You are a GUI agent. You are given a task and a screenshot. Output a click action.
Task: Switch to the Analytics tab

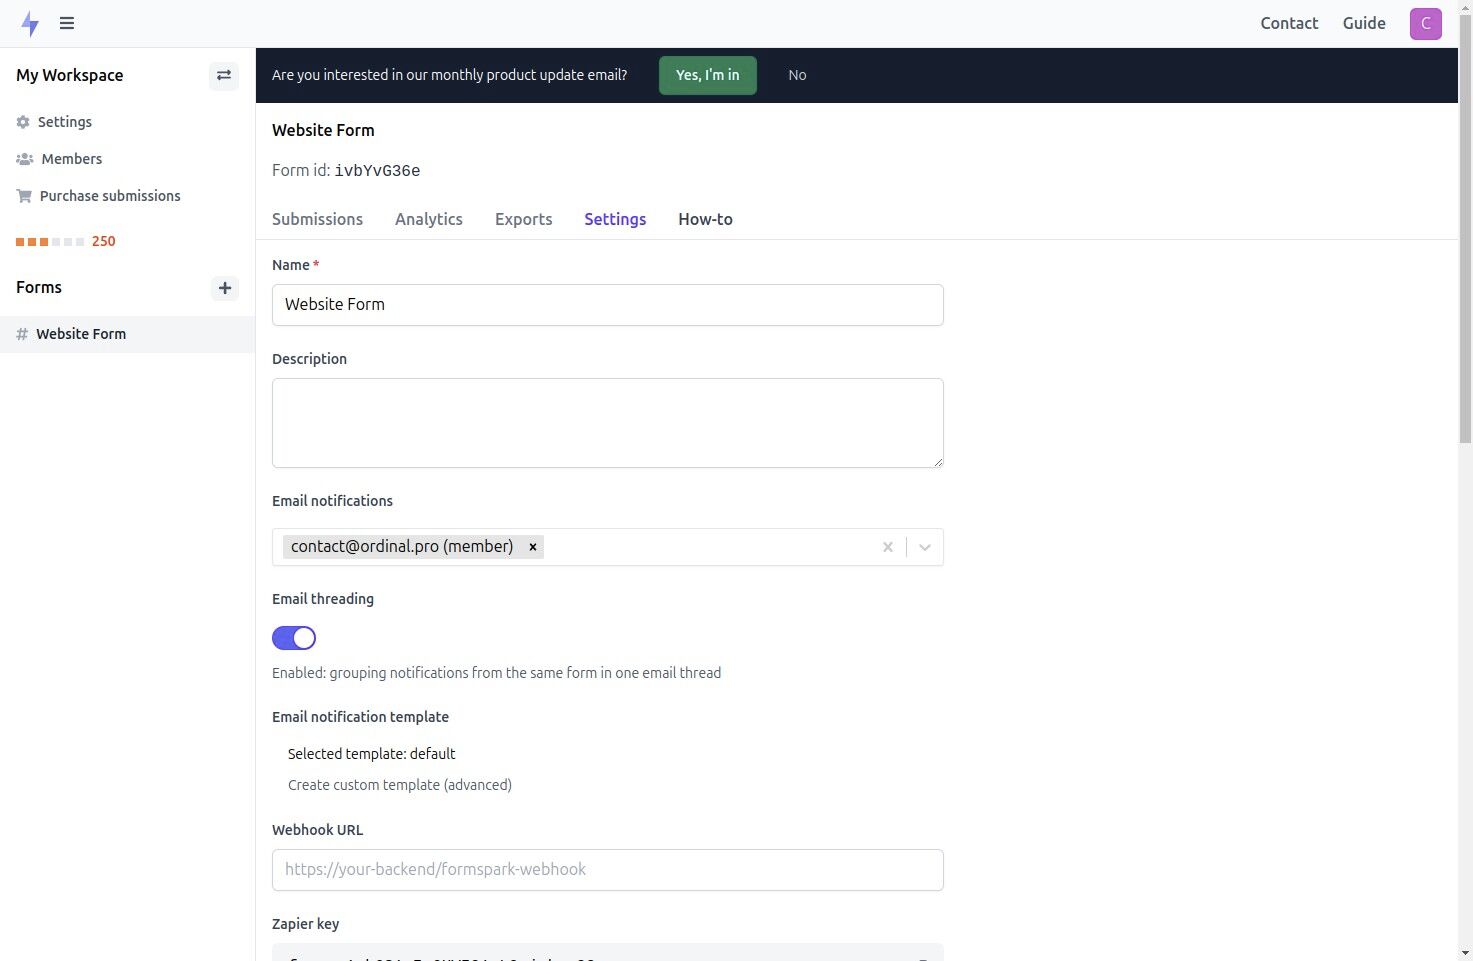(x=428, y=219)
